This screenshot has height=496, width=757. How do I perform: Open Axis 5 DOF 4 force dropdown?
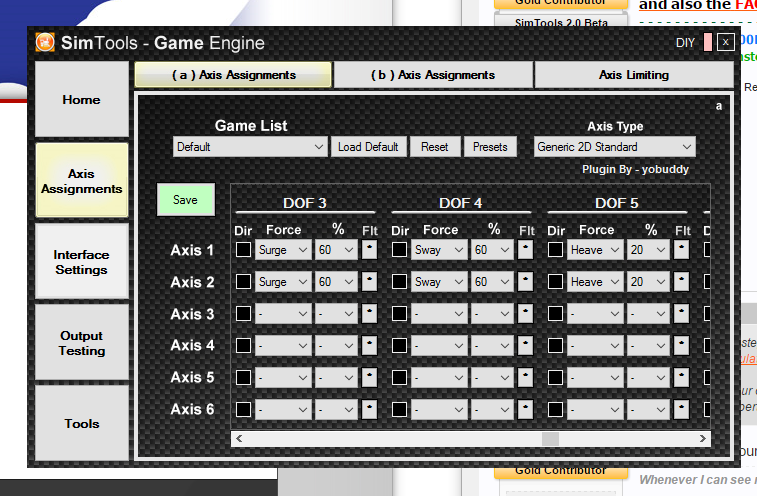tap(439, 377)
